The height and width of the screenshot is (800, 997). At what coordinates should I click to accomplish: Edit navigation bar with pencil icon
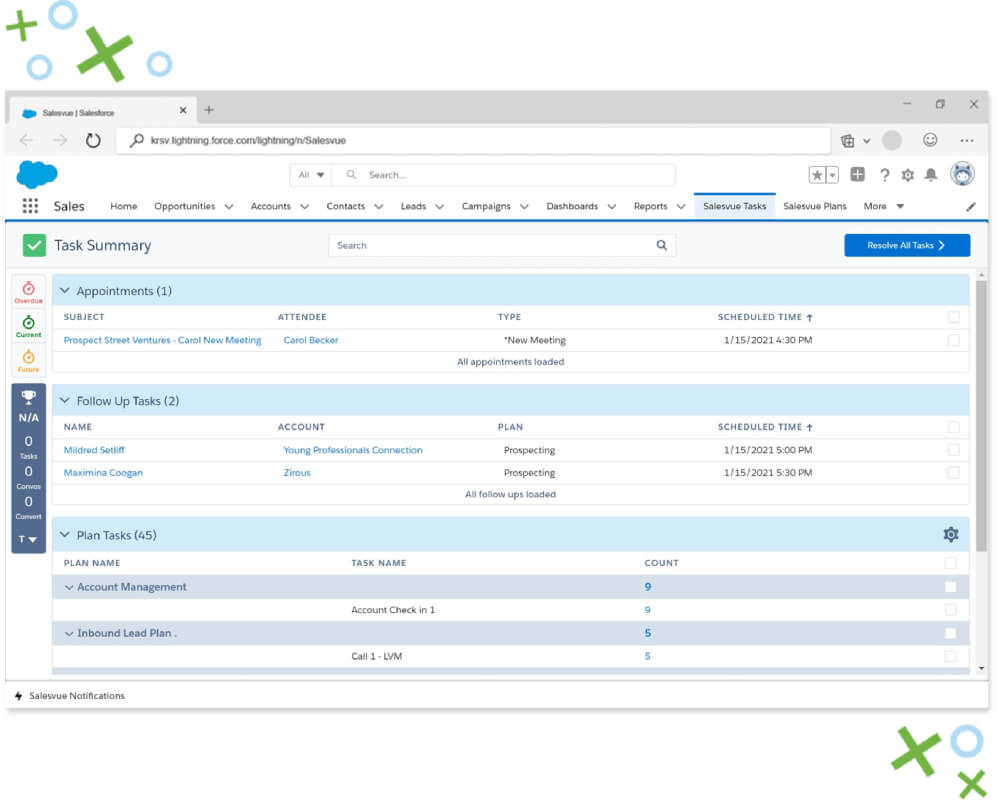point(971,207)
